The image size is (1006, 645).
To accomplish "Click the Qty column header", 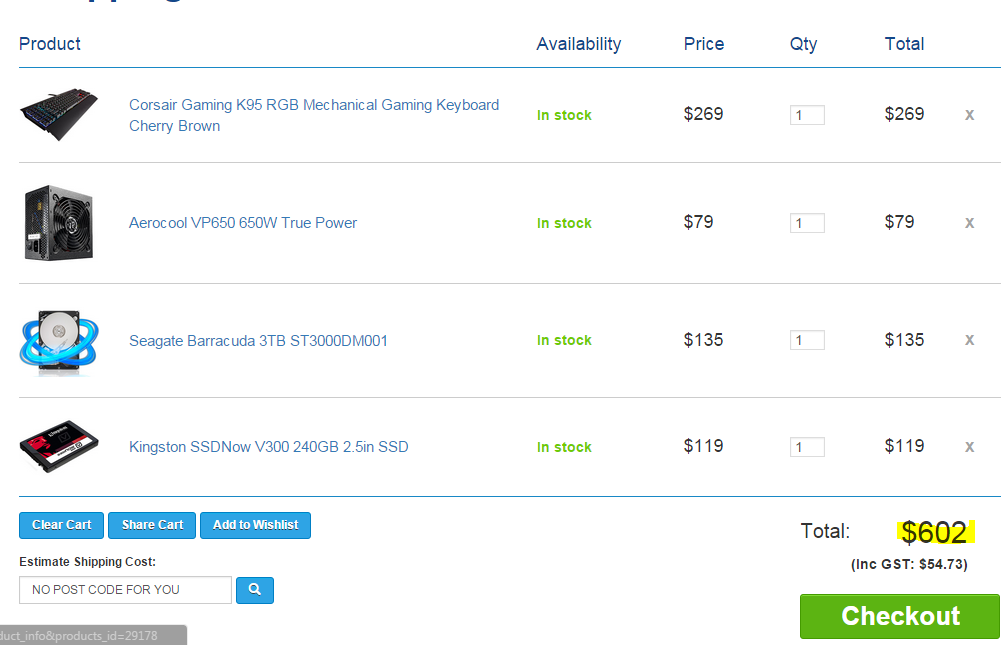I will click(803, 44).
